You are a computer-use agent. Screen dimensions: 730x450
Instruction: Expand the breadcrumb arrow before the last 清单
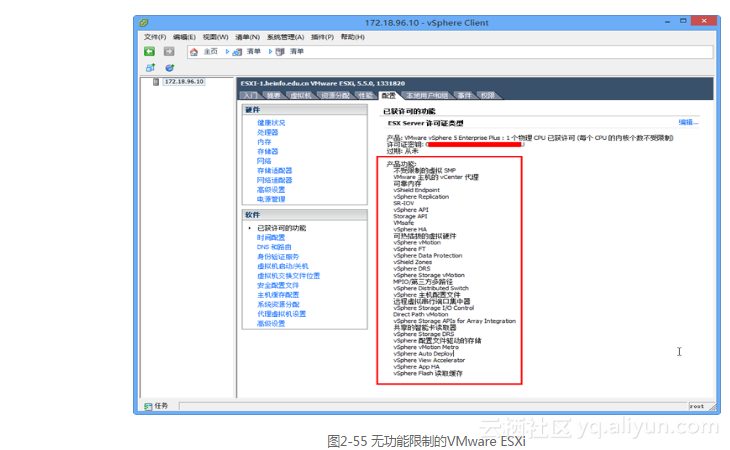point(270,52)
